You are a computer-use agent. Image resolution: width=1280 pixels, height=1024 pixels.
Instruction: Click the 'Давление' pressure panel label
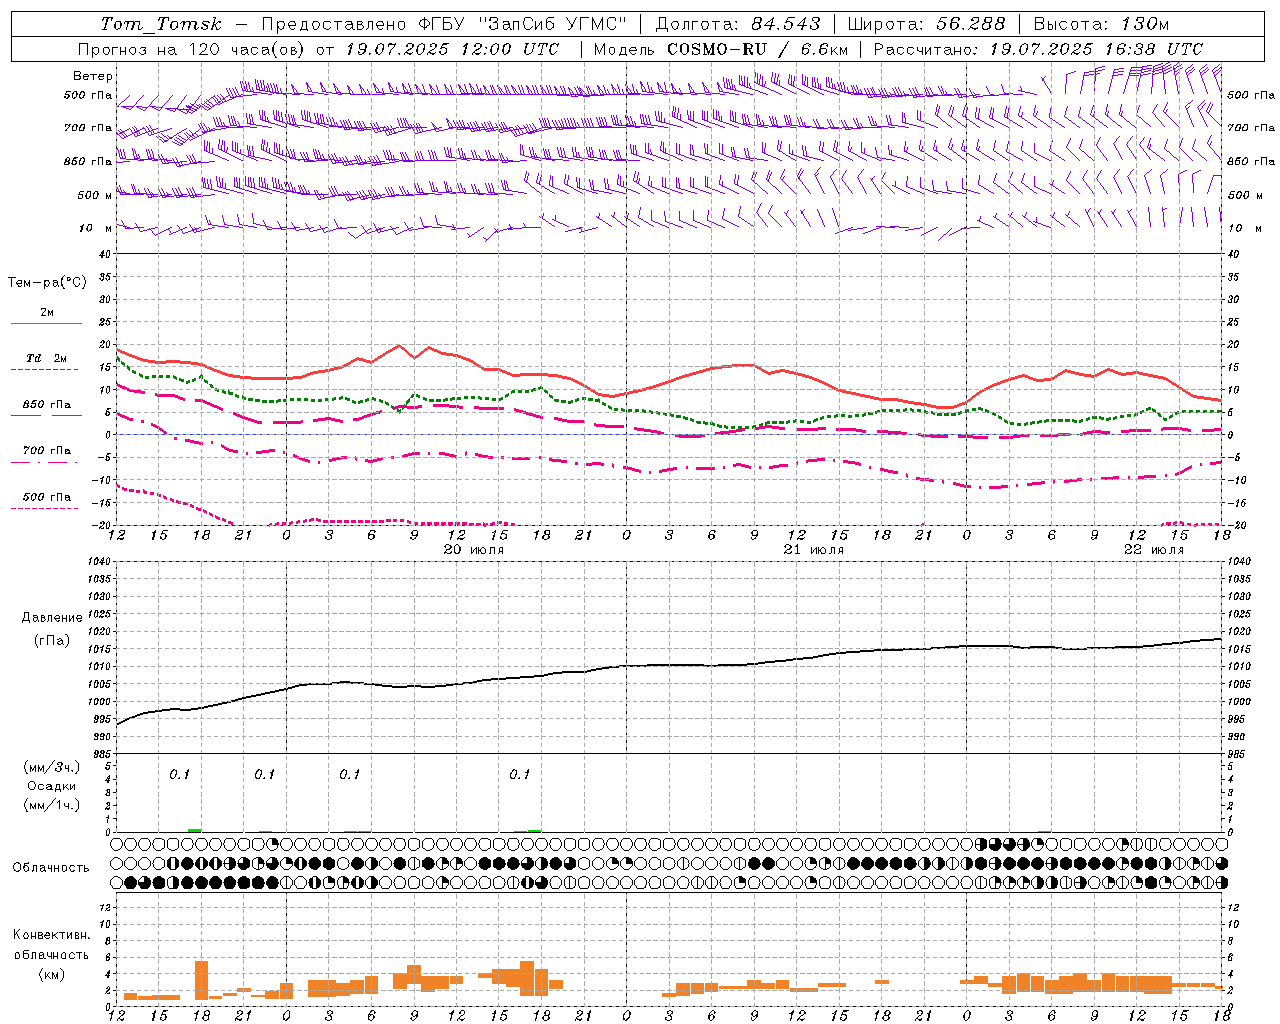(52, 618)
